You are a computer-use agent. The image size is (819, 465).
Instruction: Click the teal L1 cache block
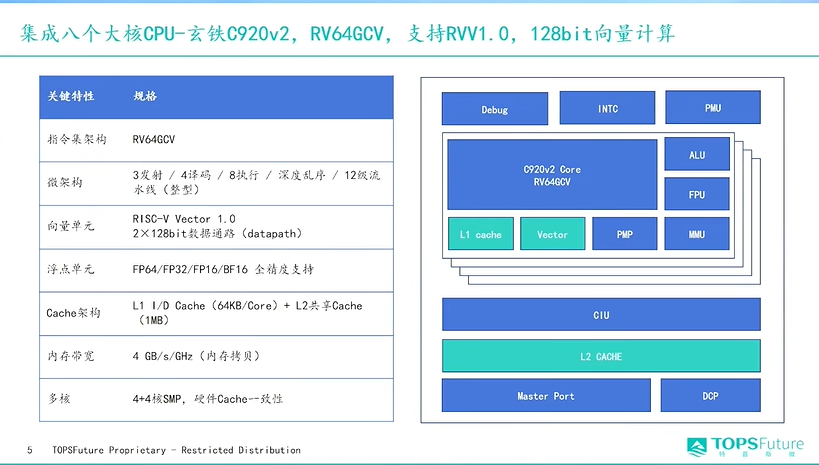[x=481, y=234]
